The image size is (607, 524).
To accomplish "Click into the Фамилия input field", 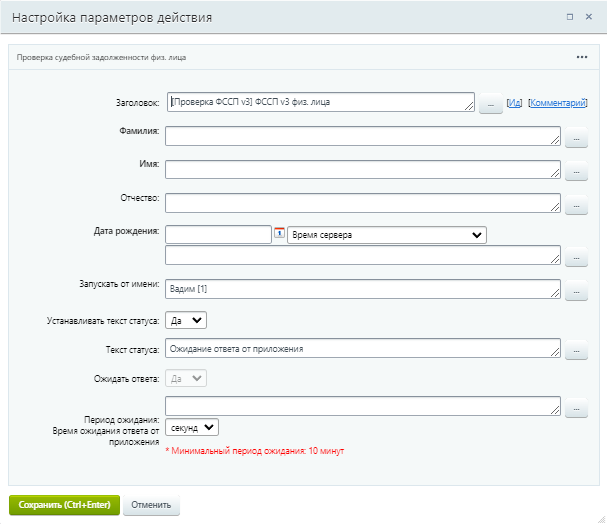I will pos(362,136).
